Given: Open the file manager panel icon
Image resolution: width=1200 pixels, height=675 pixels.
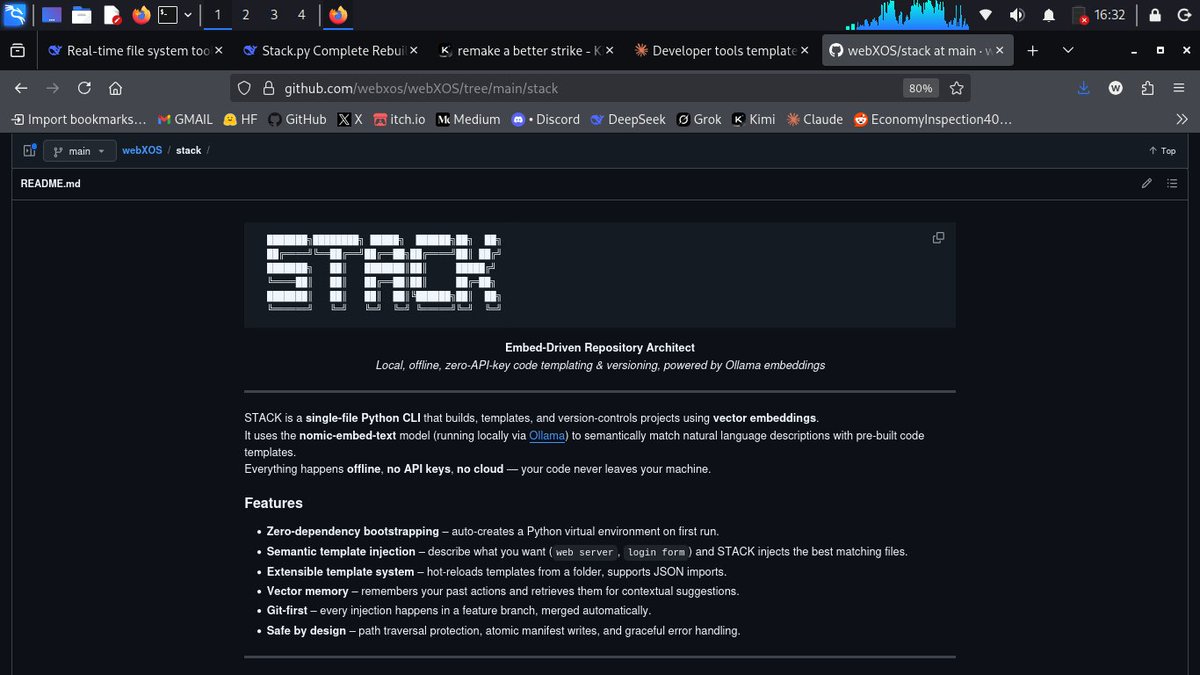Looking at the screenshot, I should (x=81, y=15).
